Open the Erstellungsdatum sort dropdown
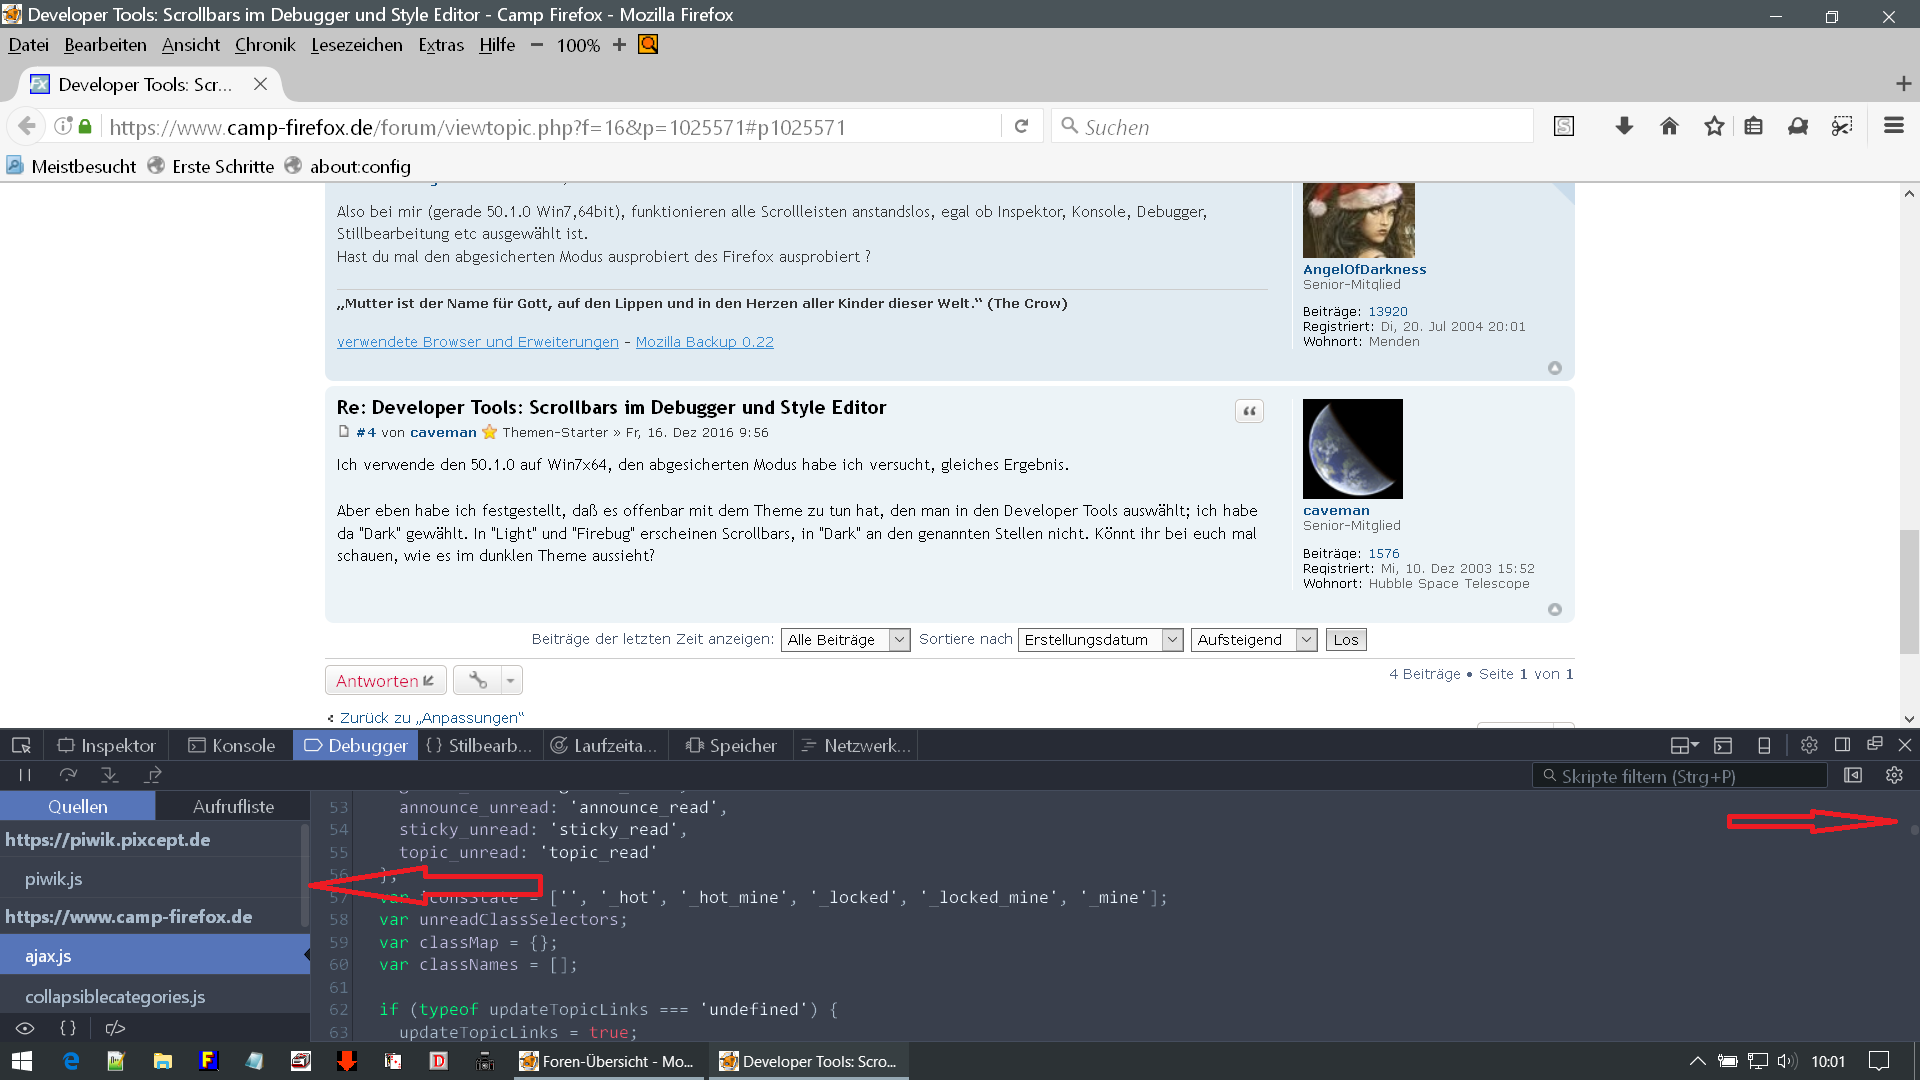Viewport: 1920px width, 1080px height. 1100,640
